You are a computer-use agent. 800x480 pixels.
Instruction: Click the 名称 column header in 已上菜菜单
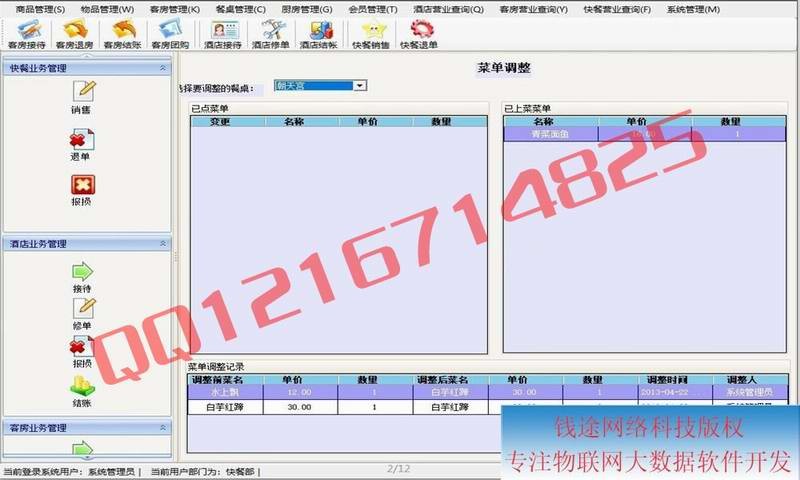coord(551,121)
